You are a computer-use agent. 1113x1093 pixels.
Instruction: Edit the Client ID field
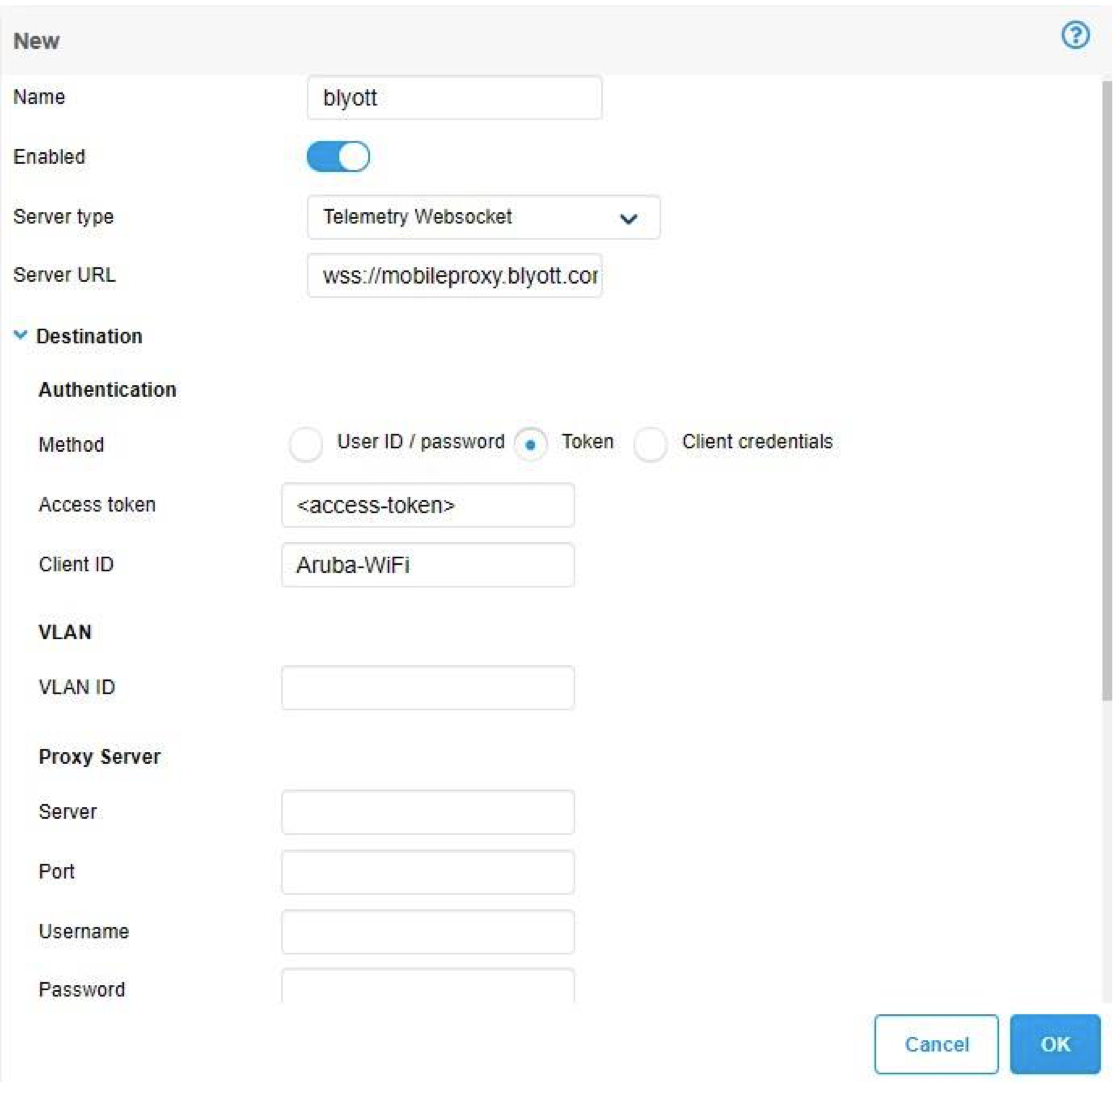pos(428,565)
